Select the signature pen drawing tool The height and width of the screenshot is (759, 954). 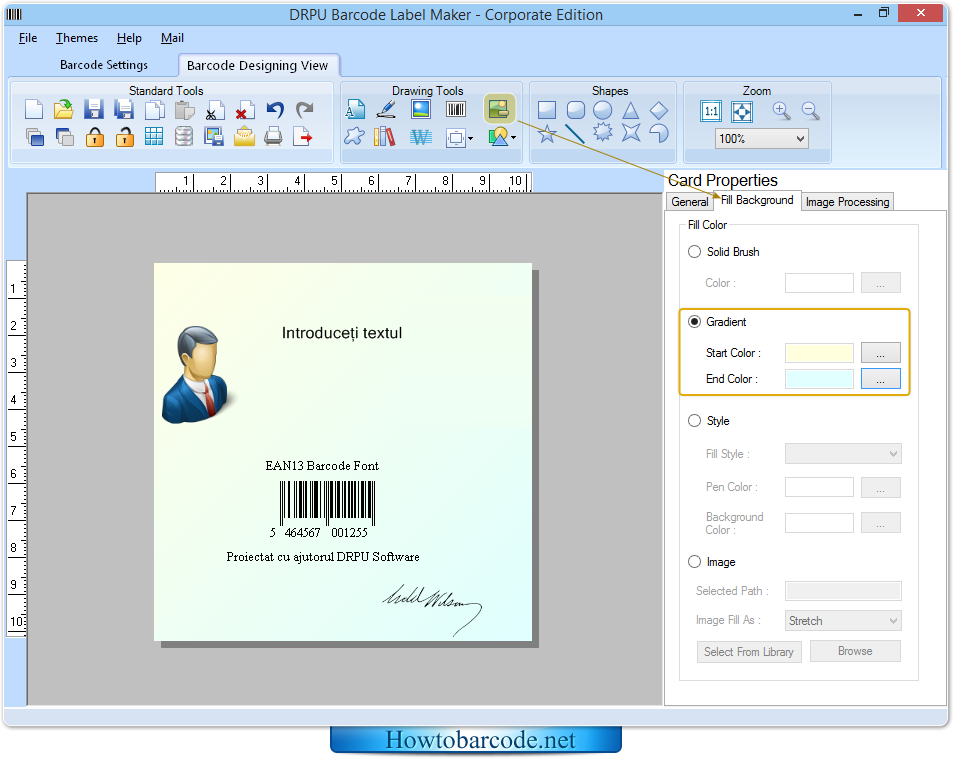coord(386,110)
